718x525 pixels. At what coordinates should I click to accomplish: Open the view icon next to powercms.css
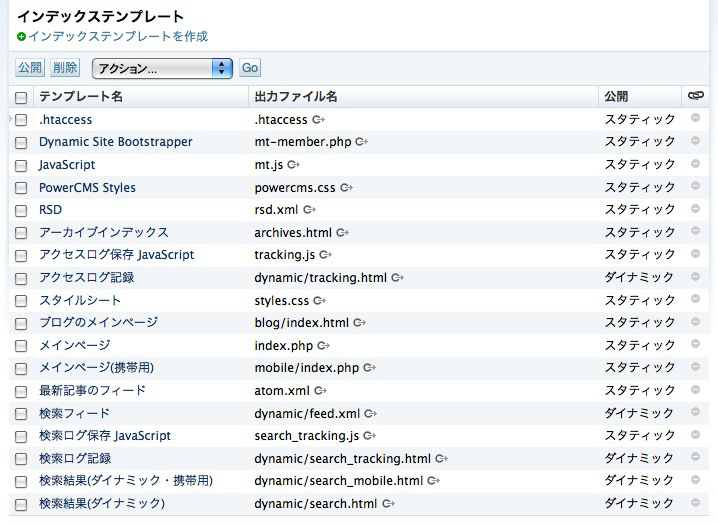click(347, 187)
